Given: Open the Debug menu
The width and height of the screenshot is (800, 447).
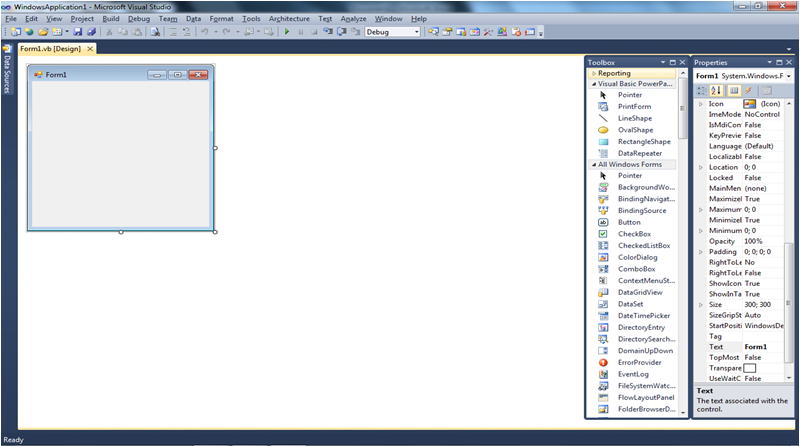Looking at the screenshot, I should [139, 18].
